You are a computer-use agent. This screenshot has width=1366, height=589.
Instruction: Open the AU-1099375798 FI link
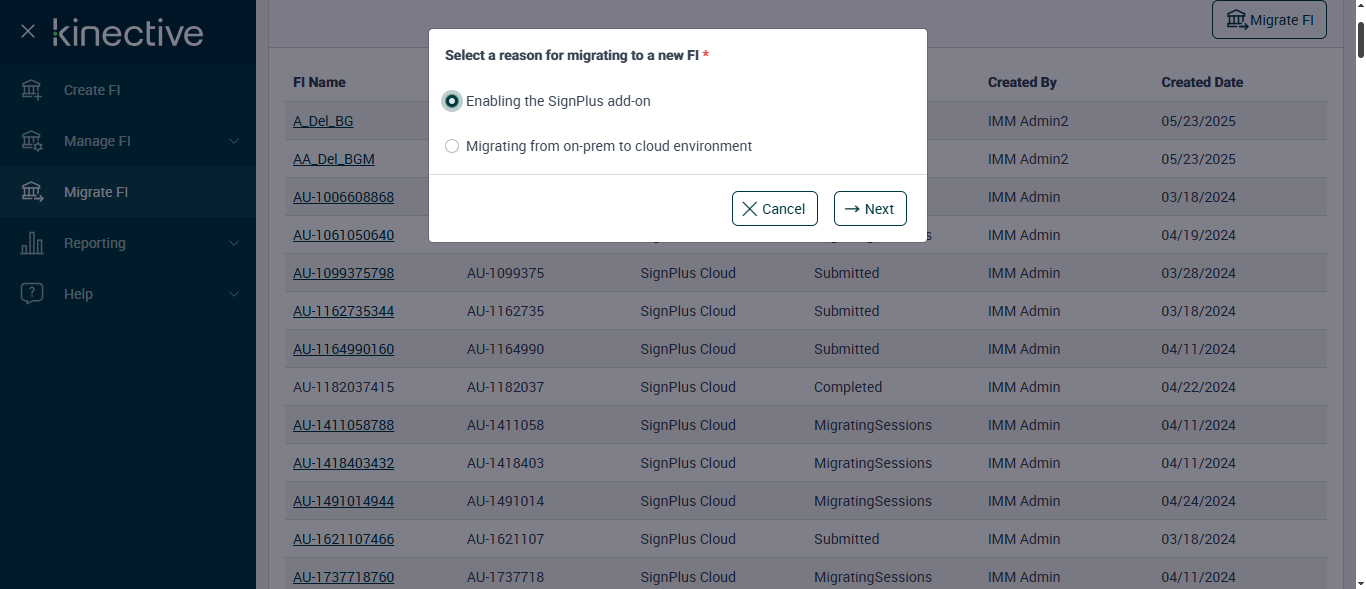(x=343, y=273)
